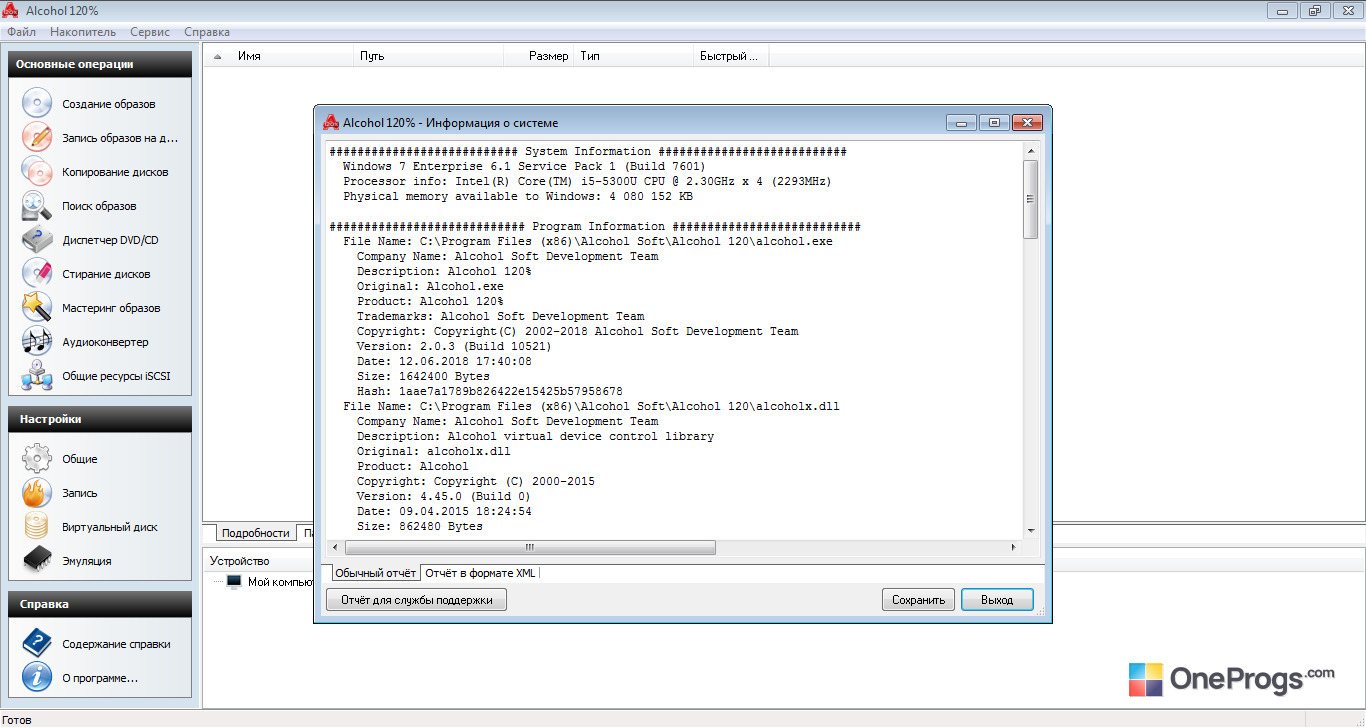Click the Готов status bar text
The image size is (1366, 728).
point(17,719)
